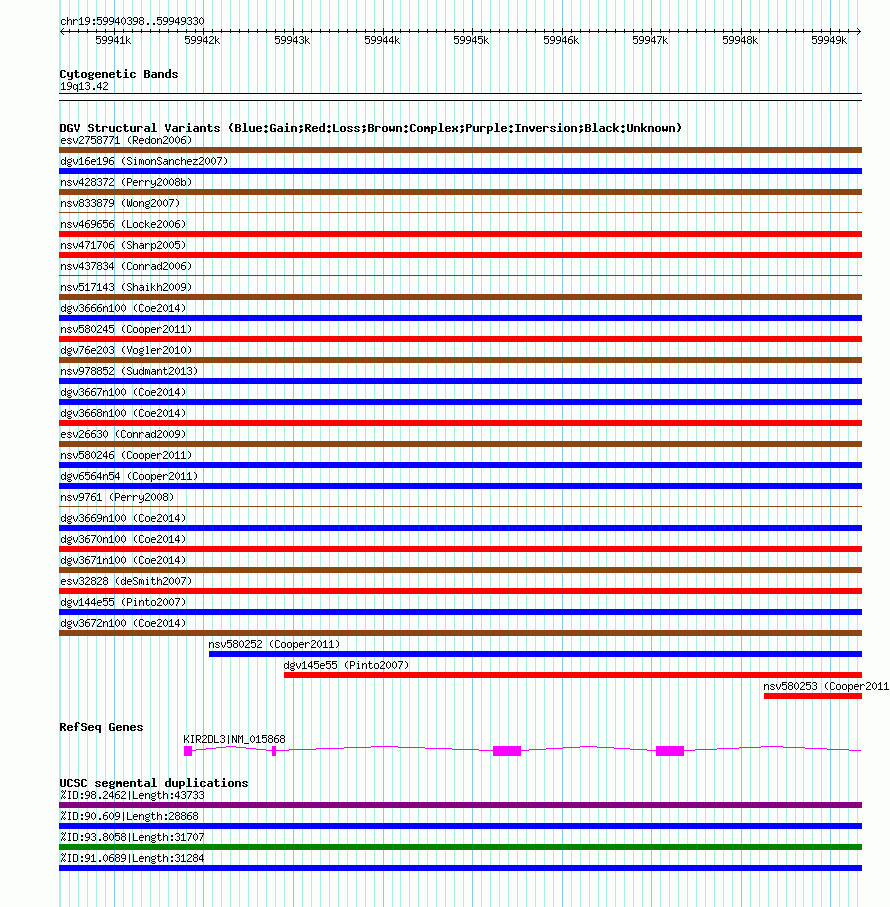Click the dgv3671n100 (Coe2014) label
Image resolution: width=890 pixels, height=907 pixels.
(123, 561)
